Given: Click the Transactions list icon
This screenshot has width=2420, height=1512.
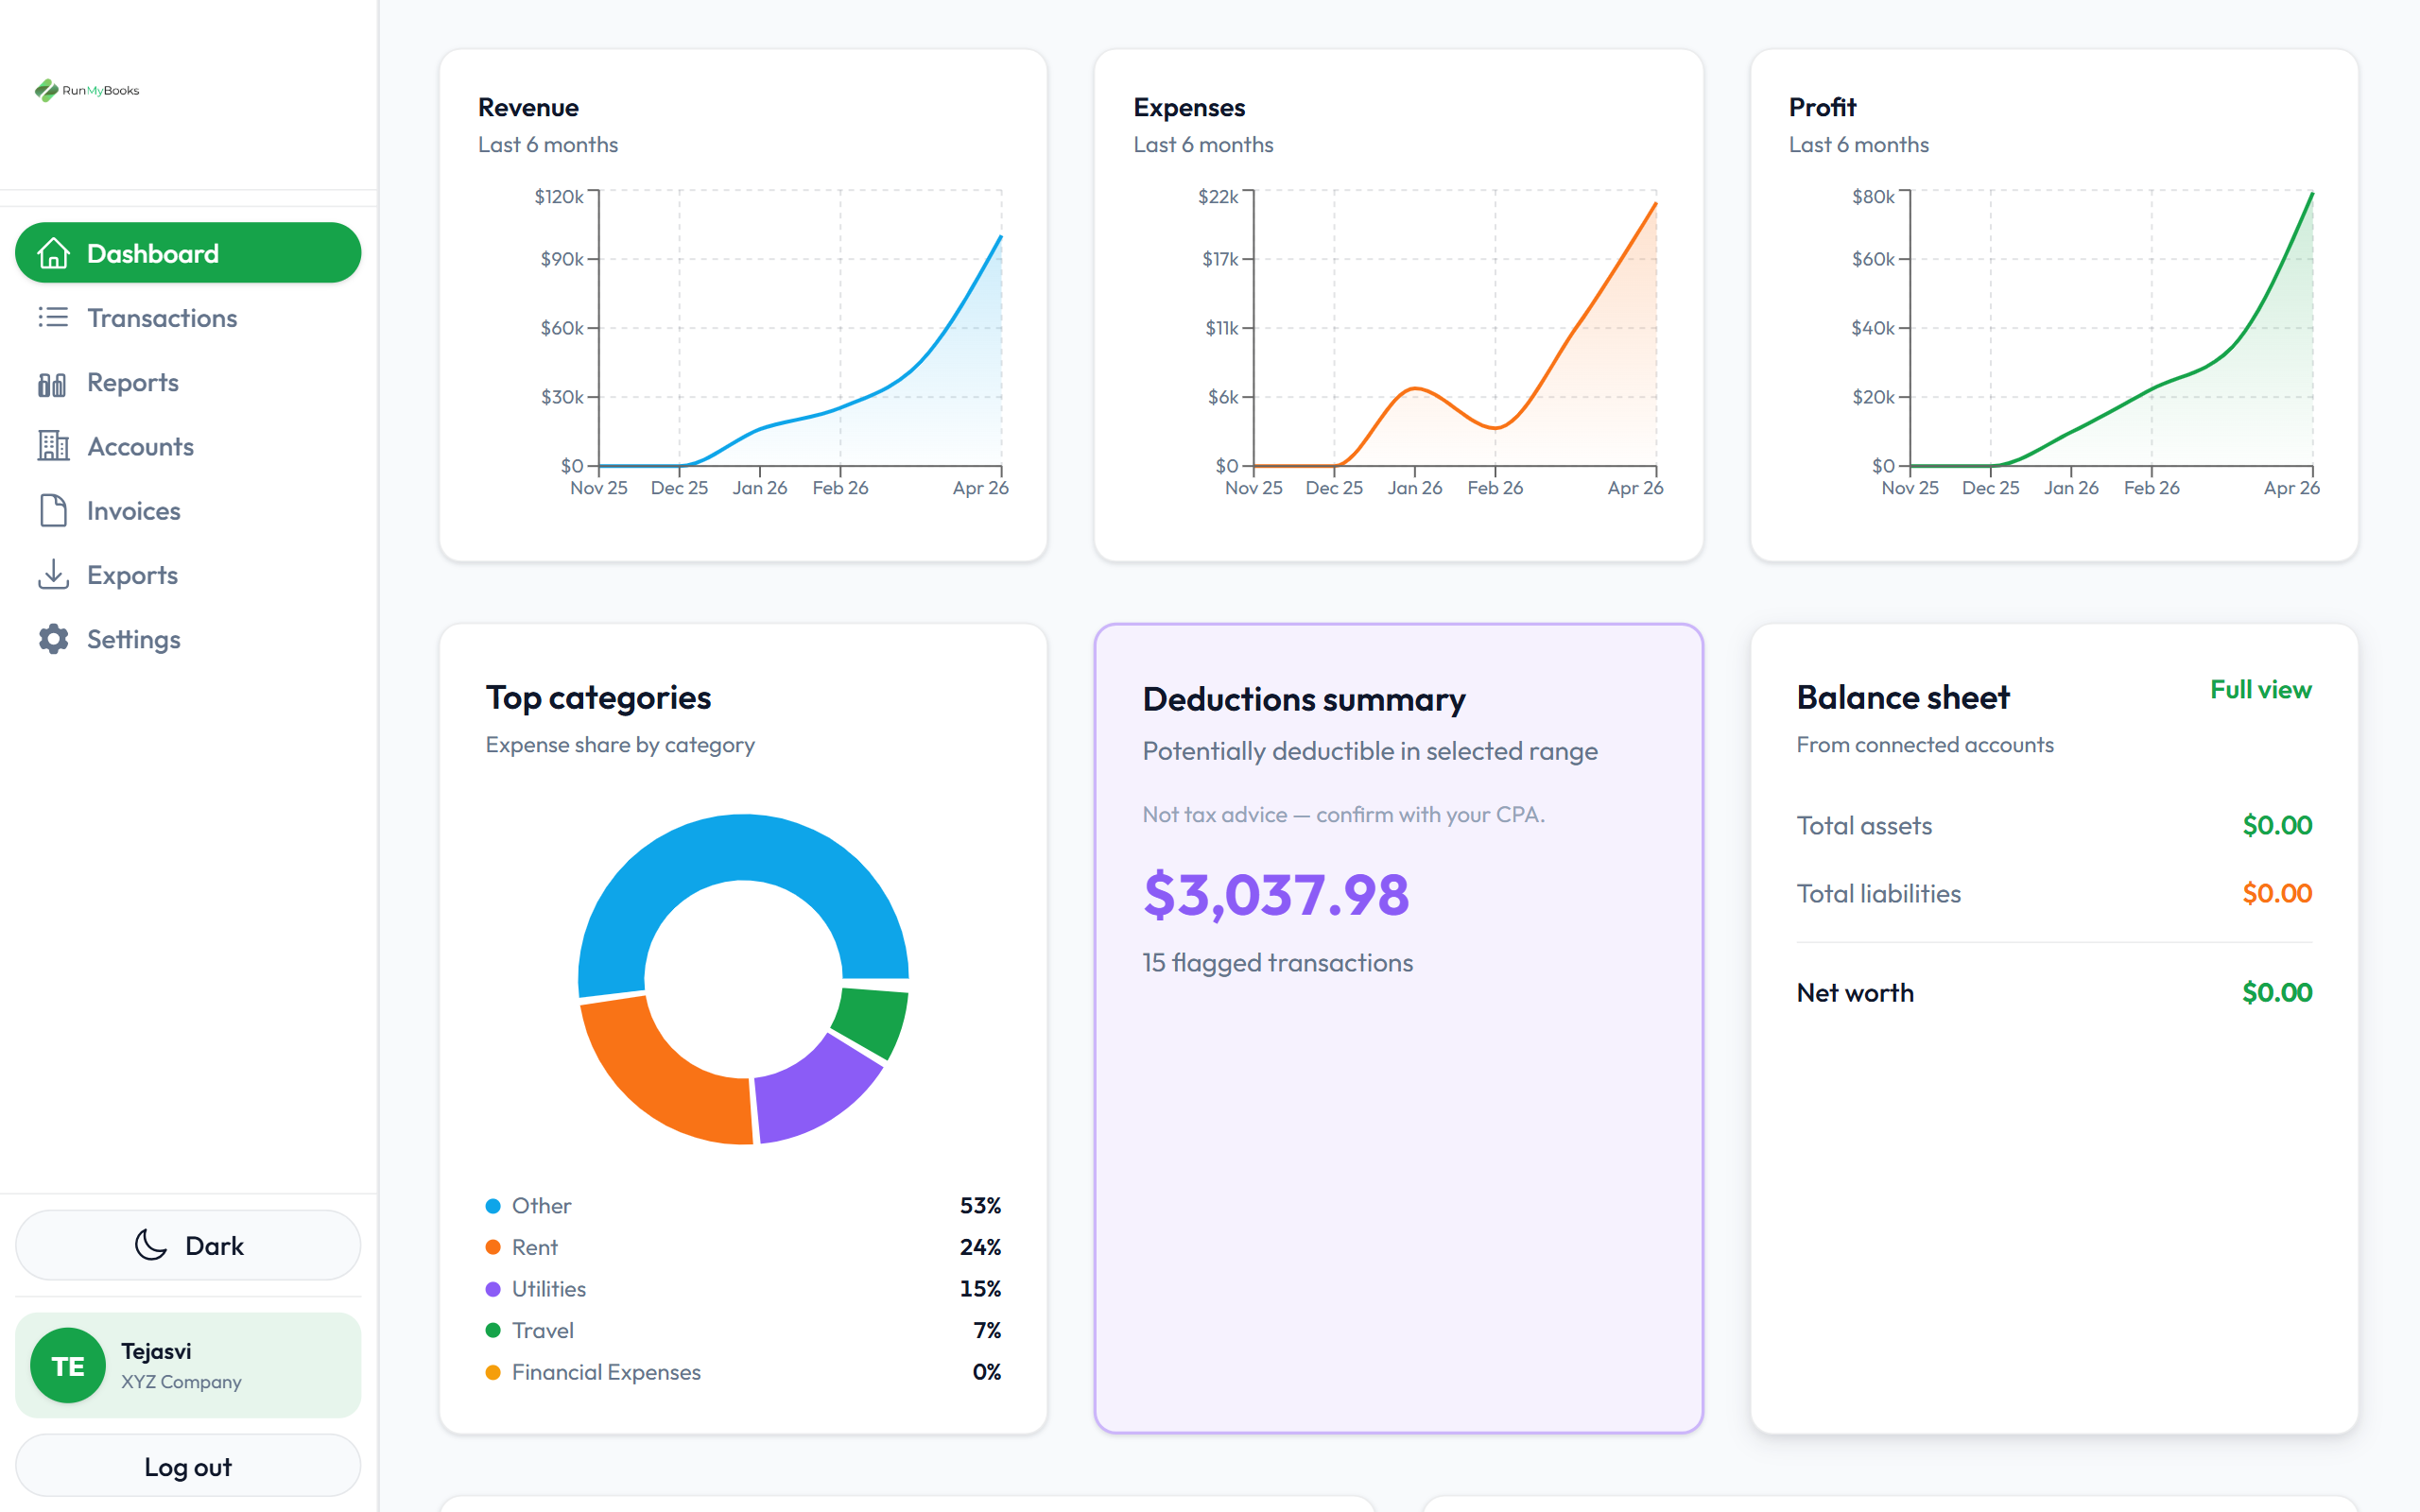Looking at the screenshot, I should (53, 317).
